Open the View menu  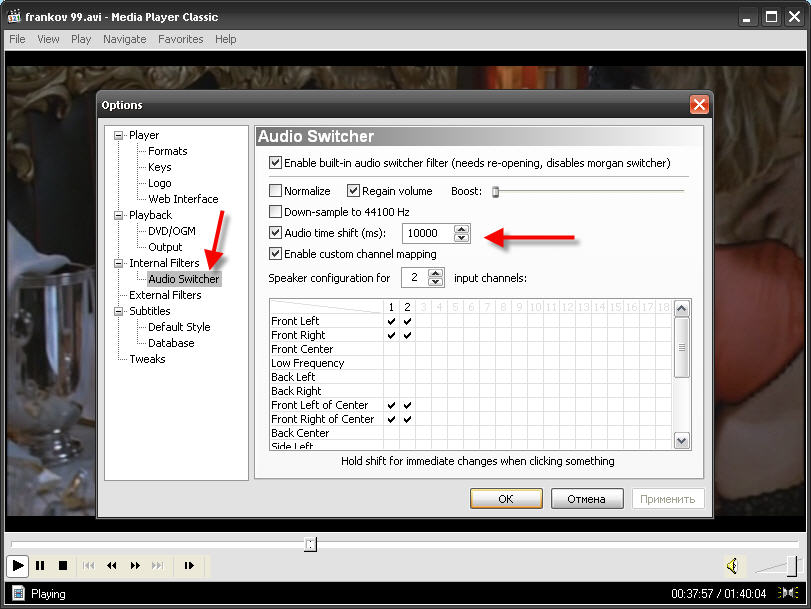(48, 39)
